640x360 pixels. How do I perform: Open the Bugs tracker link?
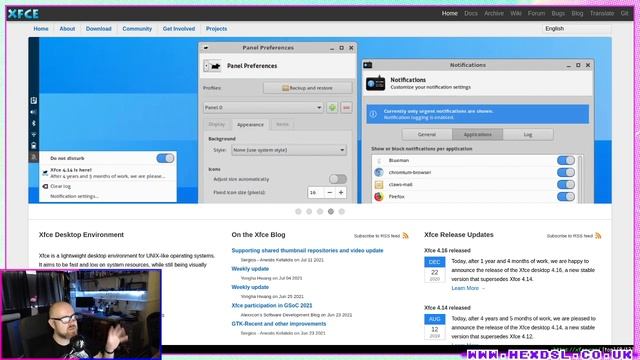(558, 13)
